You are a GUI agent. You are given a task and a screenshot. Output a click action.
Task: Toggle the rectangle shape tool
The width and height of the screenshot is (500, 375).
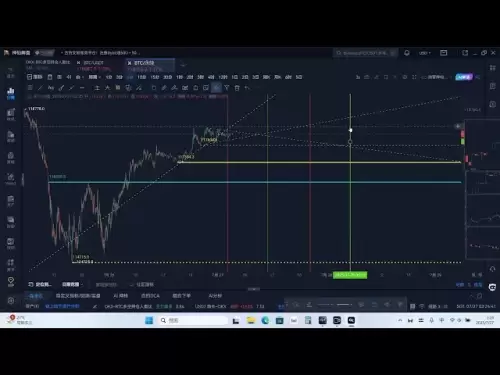click(154, 88)
